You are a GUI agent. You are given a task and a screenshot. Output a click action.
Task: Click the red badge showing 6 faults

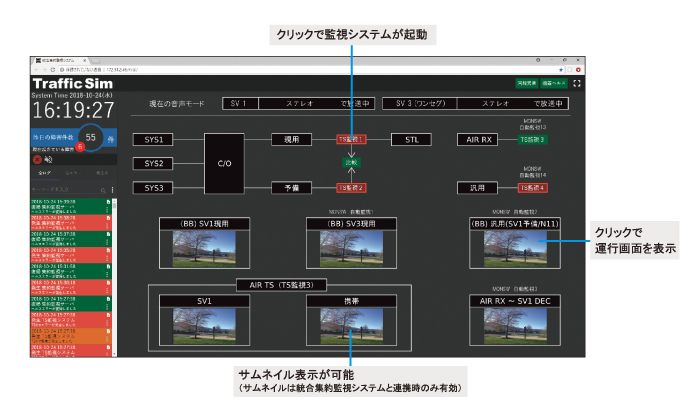[80, 147]
